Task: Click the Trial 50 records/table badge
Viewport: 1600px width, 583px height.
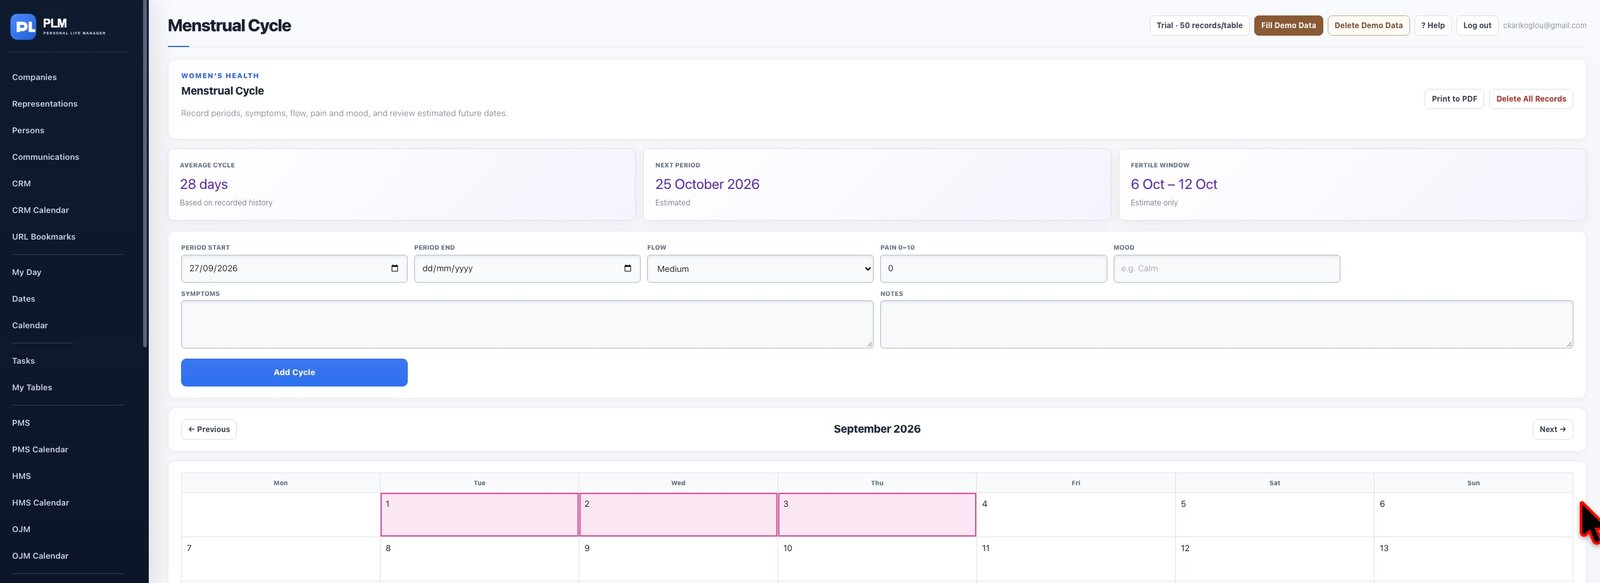Action: click(1199, 25)
